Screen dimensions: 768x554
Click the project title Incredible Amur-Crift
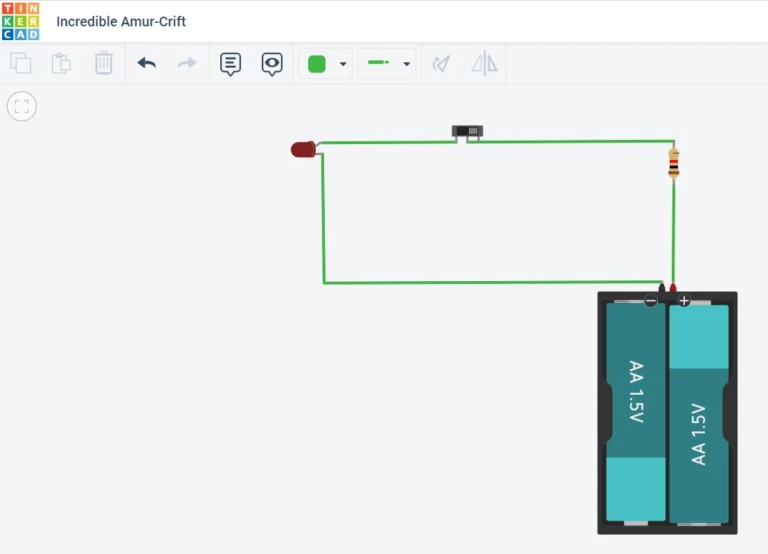[121, 22]
